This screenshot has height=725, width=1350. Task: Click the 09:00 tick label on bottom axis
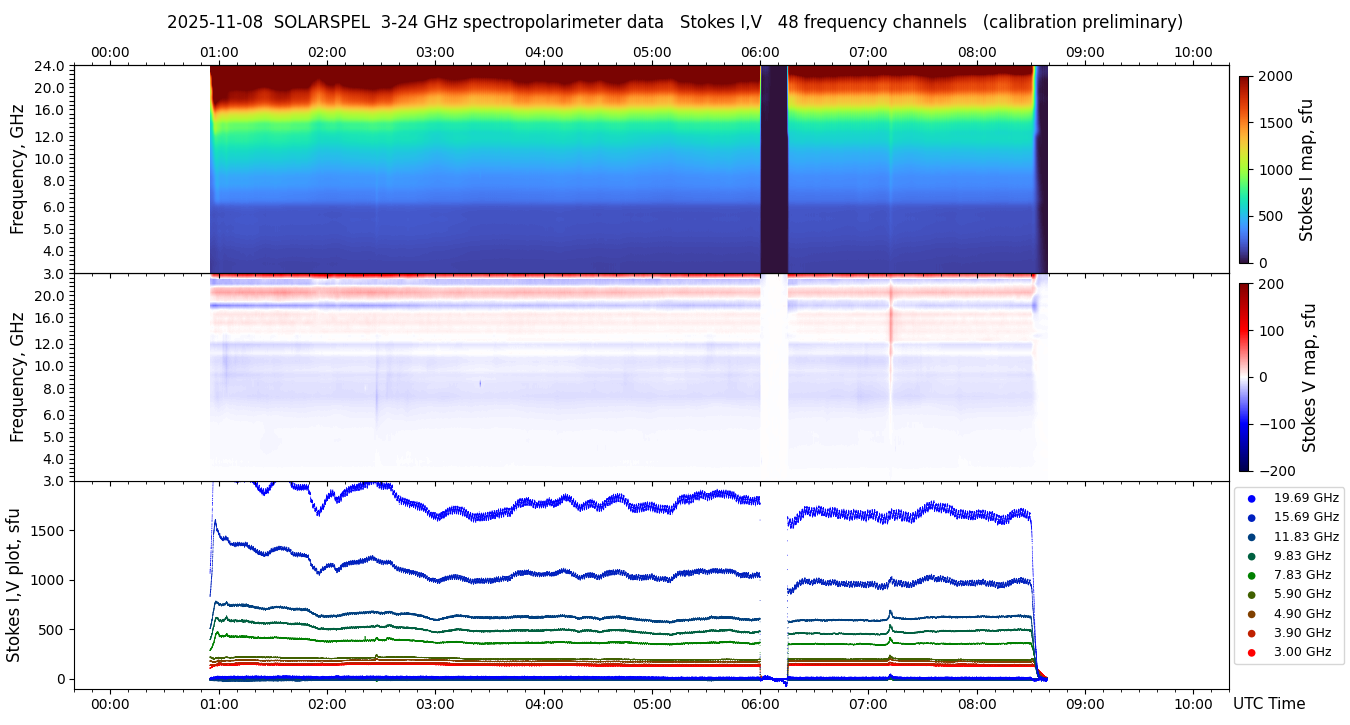(1085, 704)
